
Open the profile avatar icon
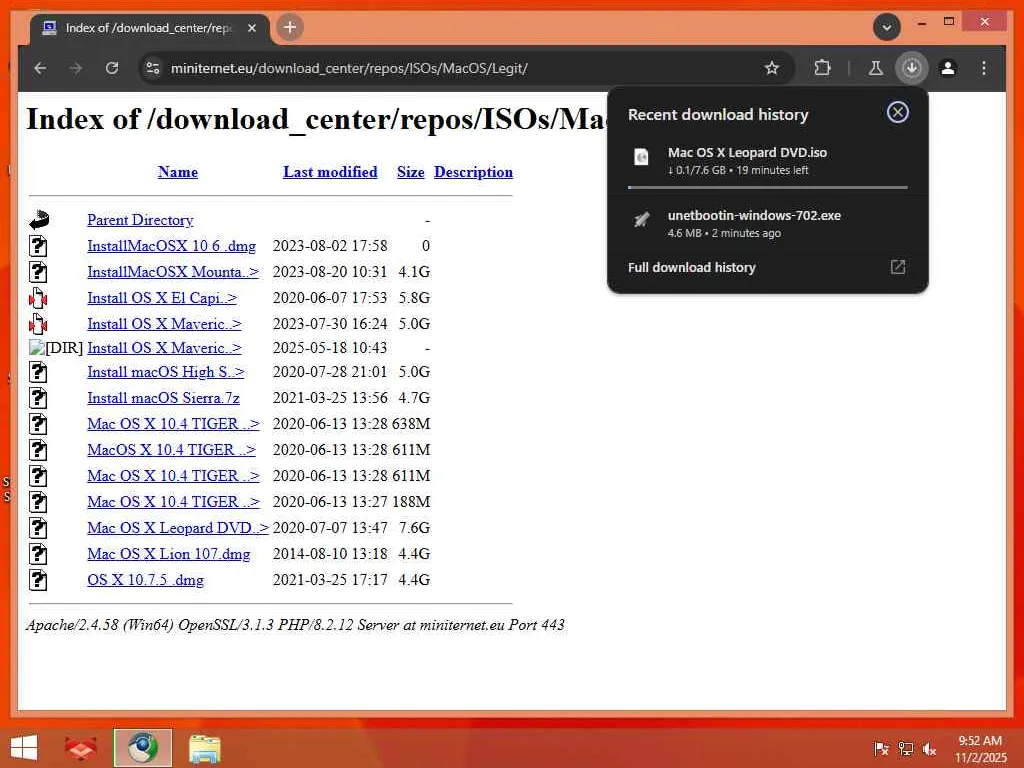coord(948,68)
